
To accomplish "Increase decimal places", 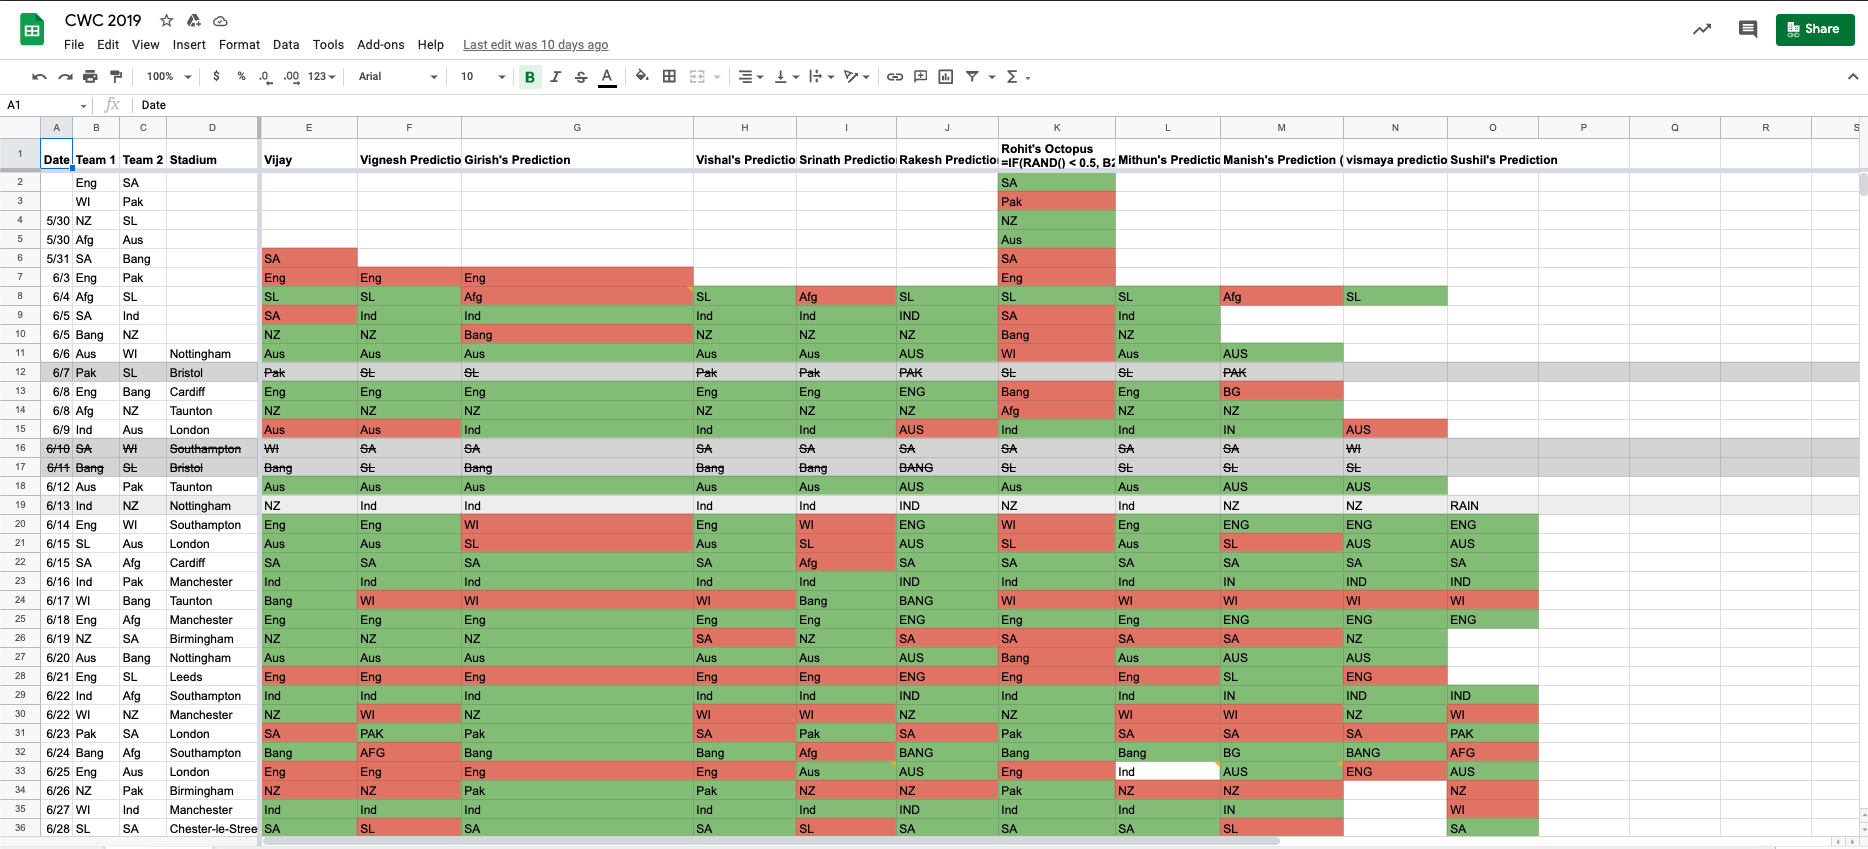I will pos(291,77).
